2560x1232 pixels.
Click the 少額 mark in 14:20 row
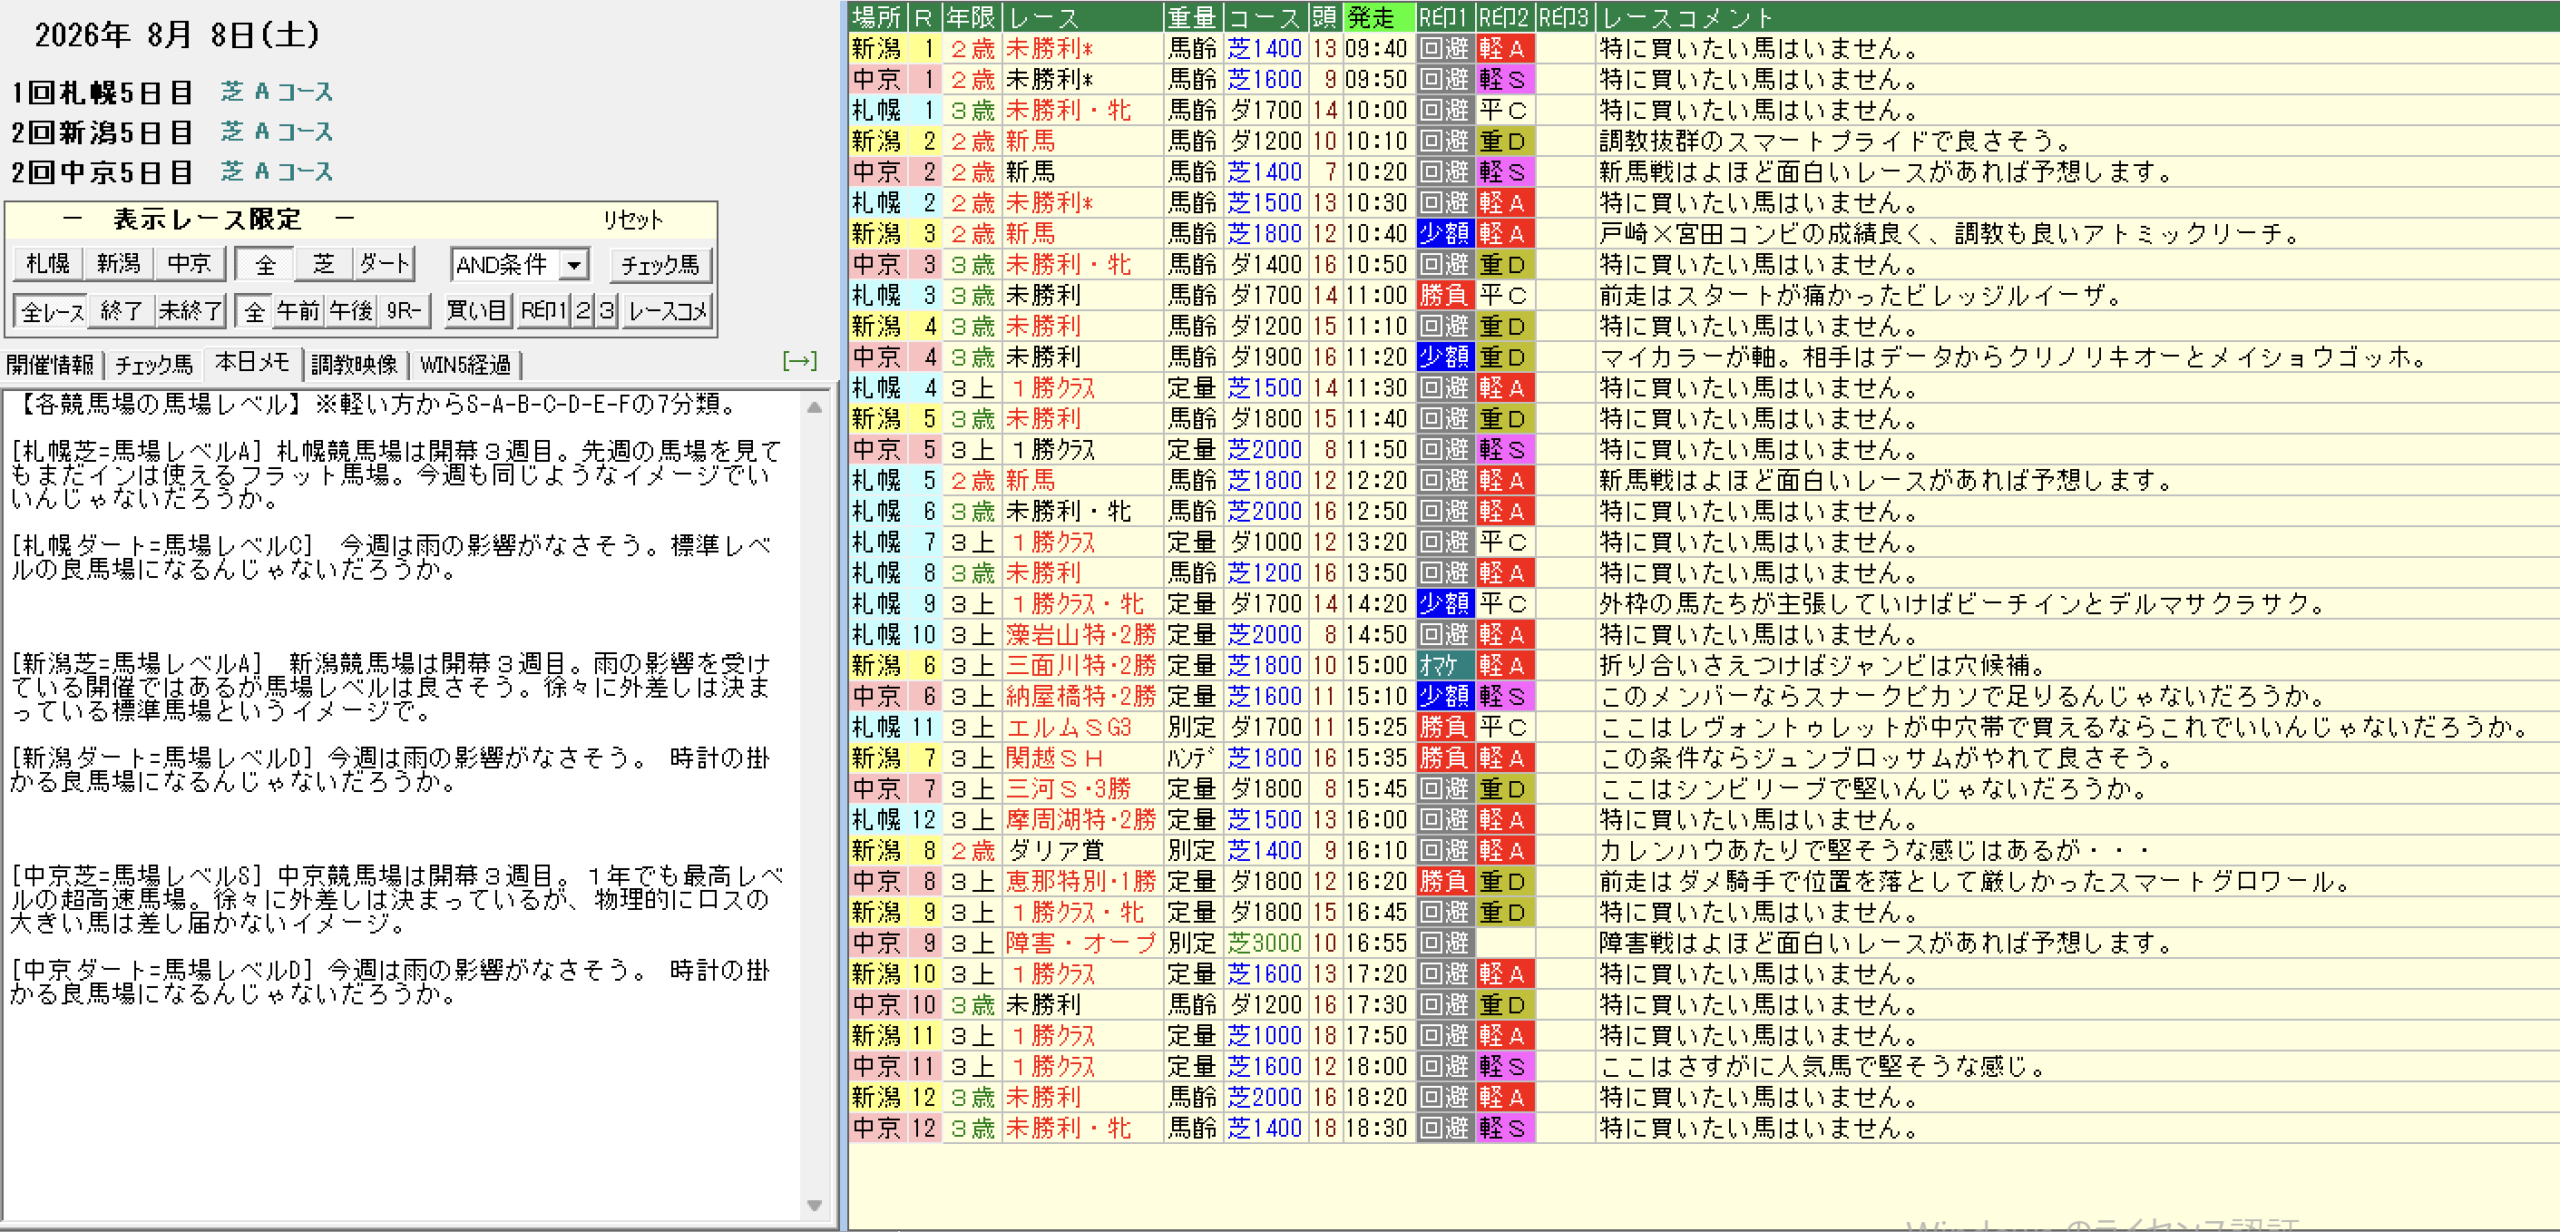click(1445, 604)
